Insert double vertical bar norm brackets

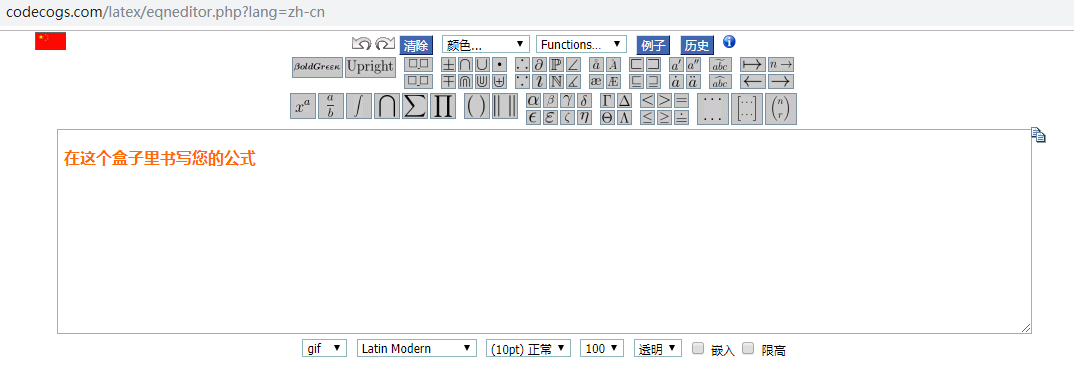pyautogui.click(x=505, y=106)
